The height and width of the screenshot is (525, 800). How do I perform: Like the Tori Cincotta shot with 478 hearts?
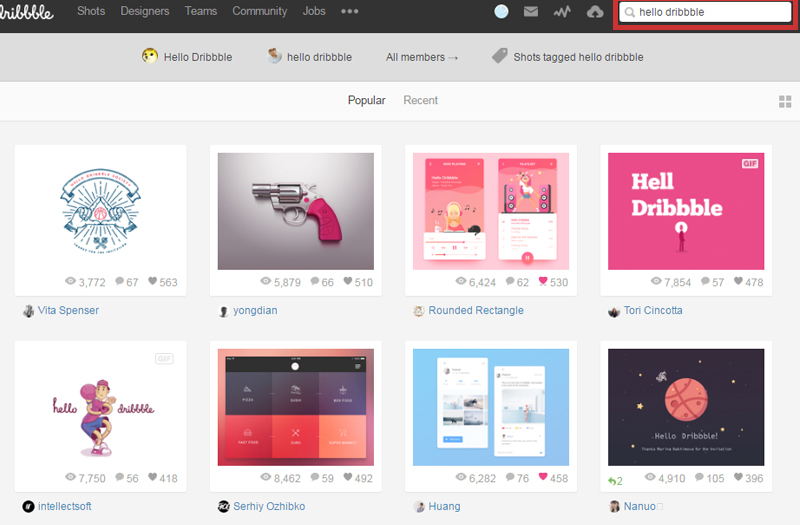click(x=748, y=282)
